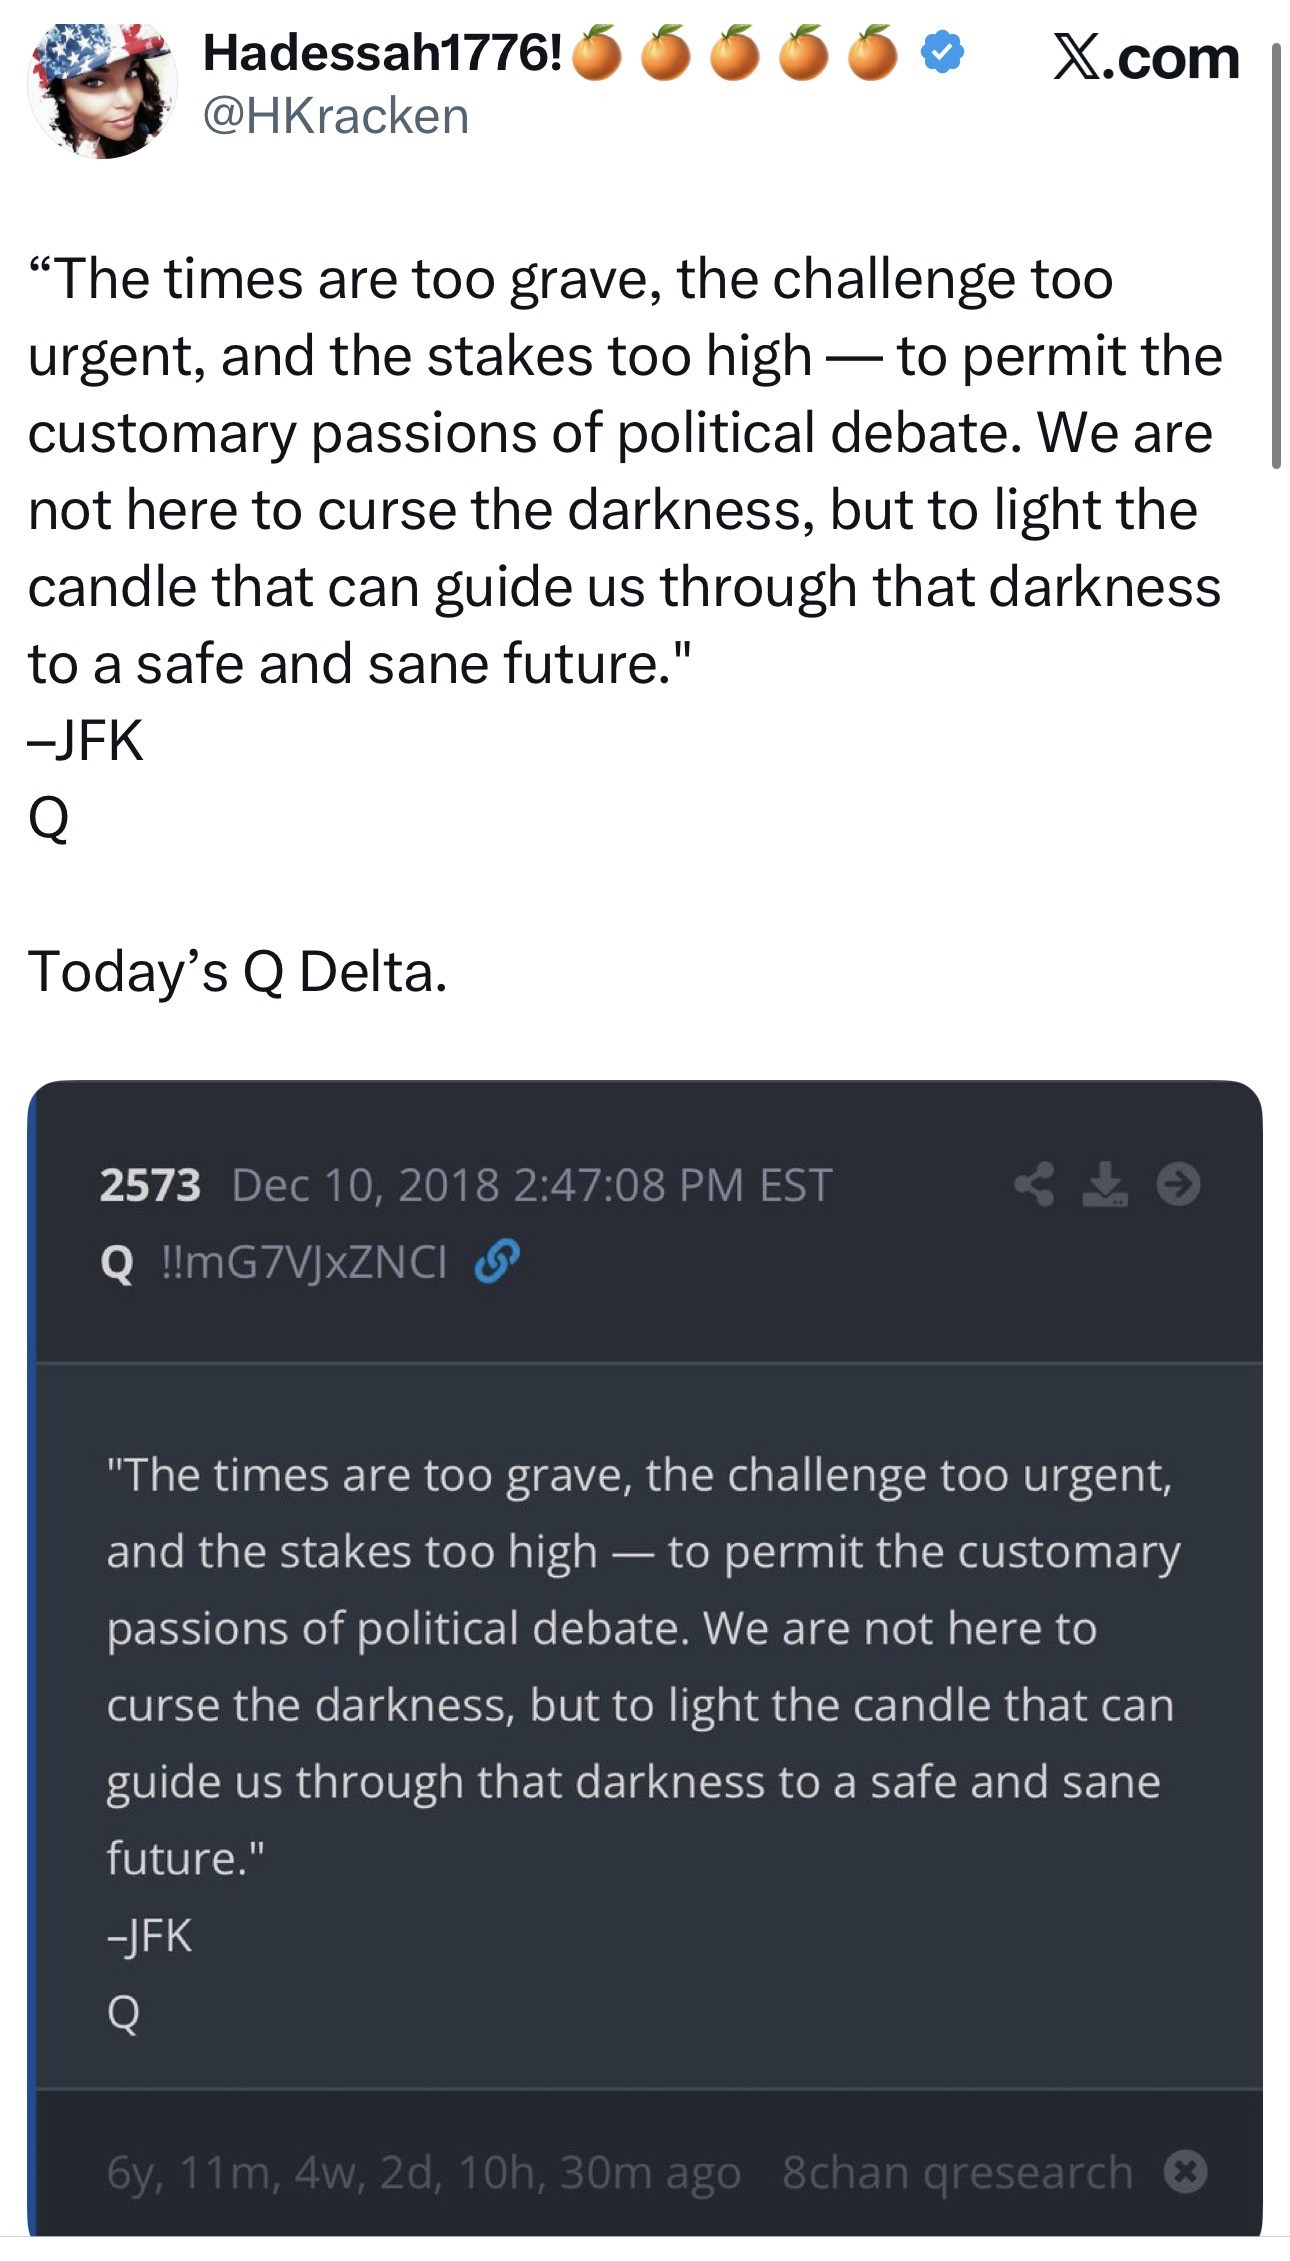Click the vertical scrollbar thumb
The image size is (1290, 2261).
tap(1276, 255)
